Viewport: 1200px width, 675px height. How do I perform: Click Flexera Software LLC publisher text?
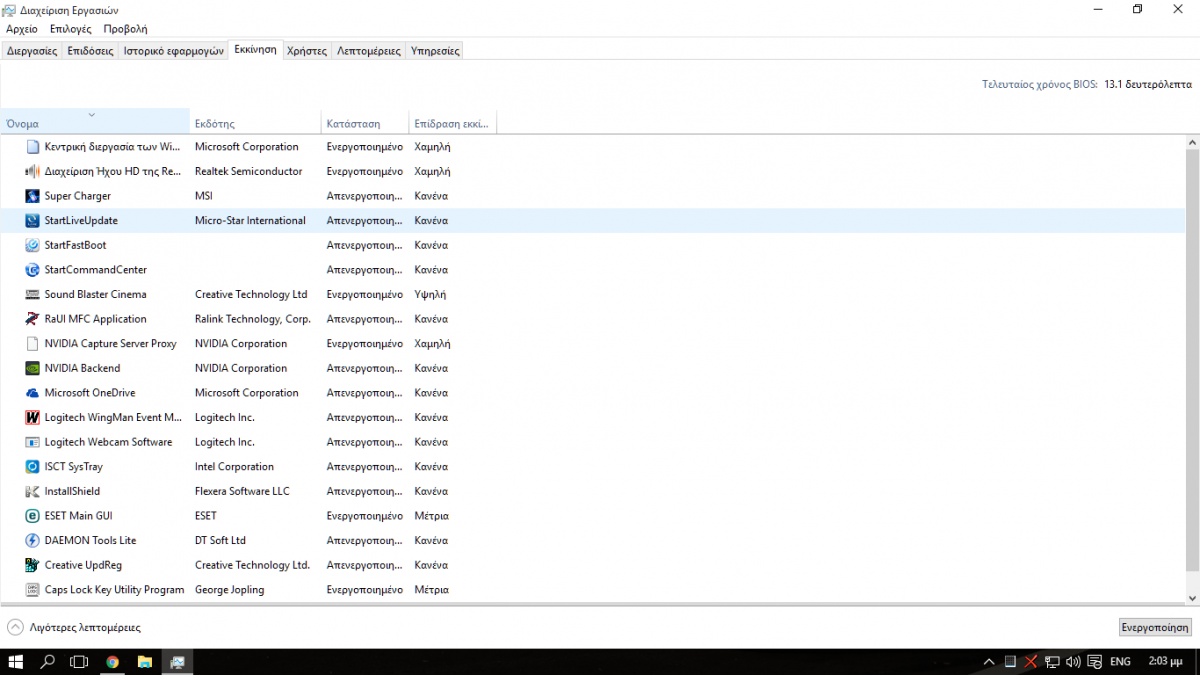pos(242,491)
